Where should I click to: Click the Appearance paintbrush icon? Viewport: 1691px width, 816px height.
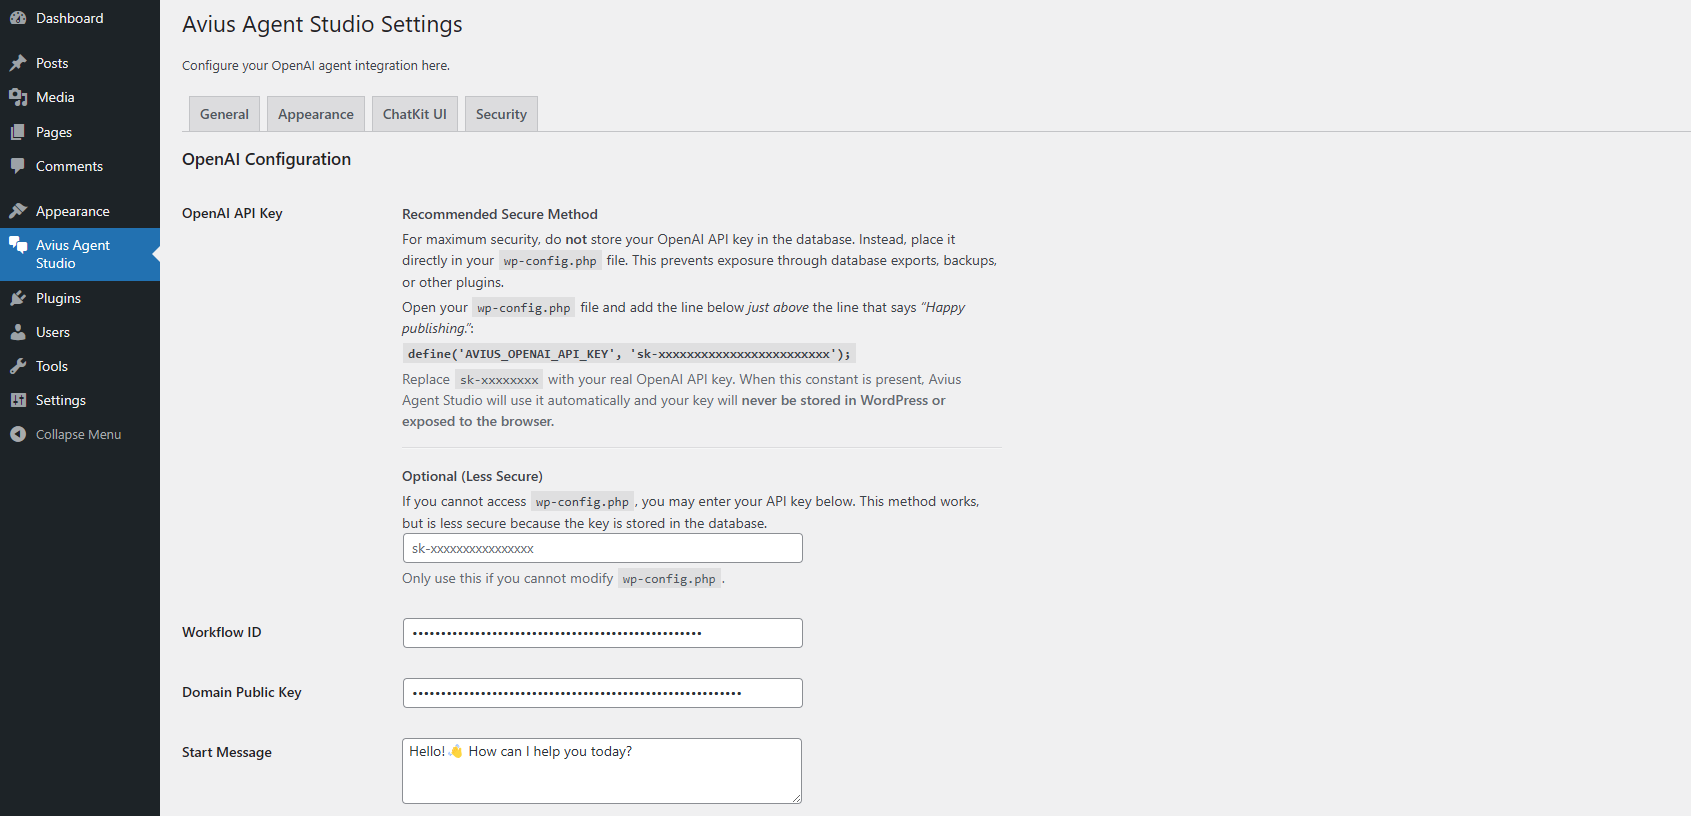tap(18, 211)
